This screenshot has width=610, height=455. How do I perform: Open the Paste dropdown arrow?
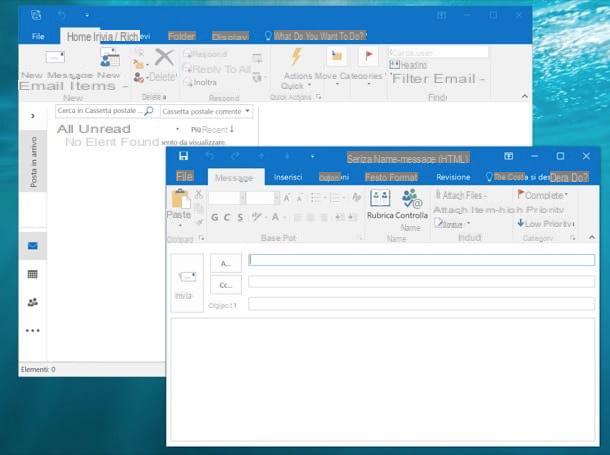tap(180, 226)
